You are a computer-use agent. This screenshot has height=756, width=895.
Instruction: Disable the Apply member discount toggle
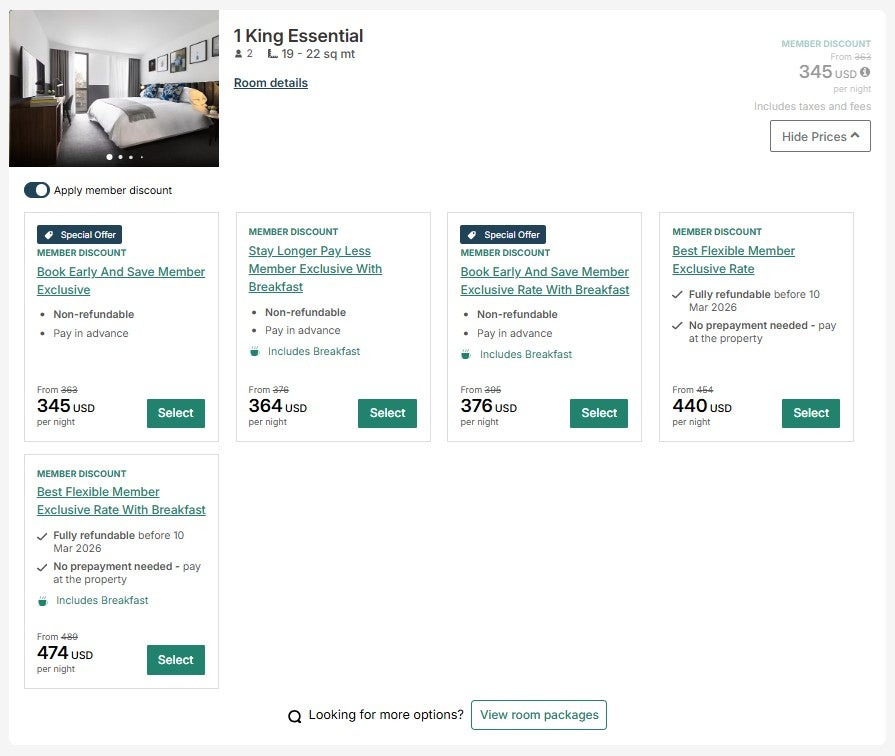(x=37, y=190)
